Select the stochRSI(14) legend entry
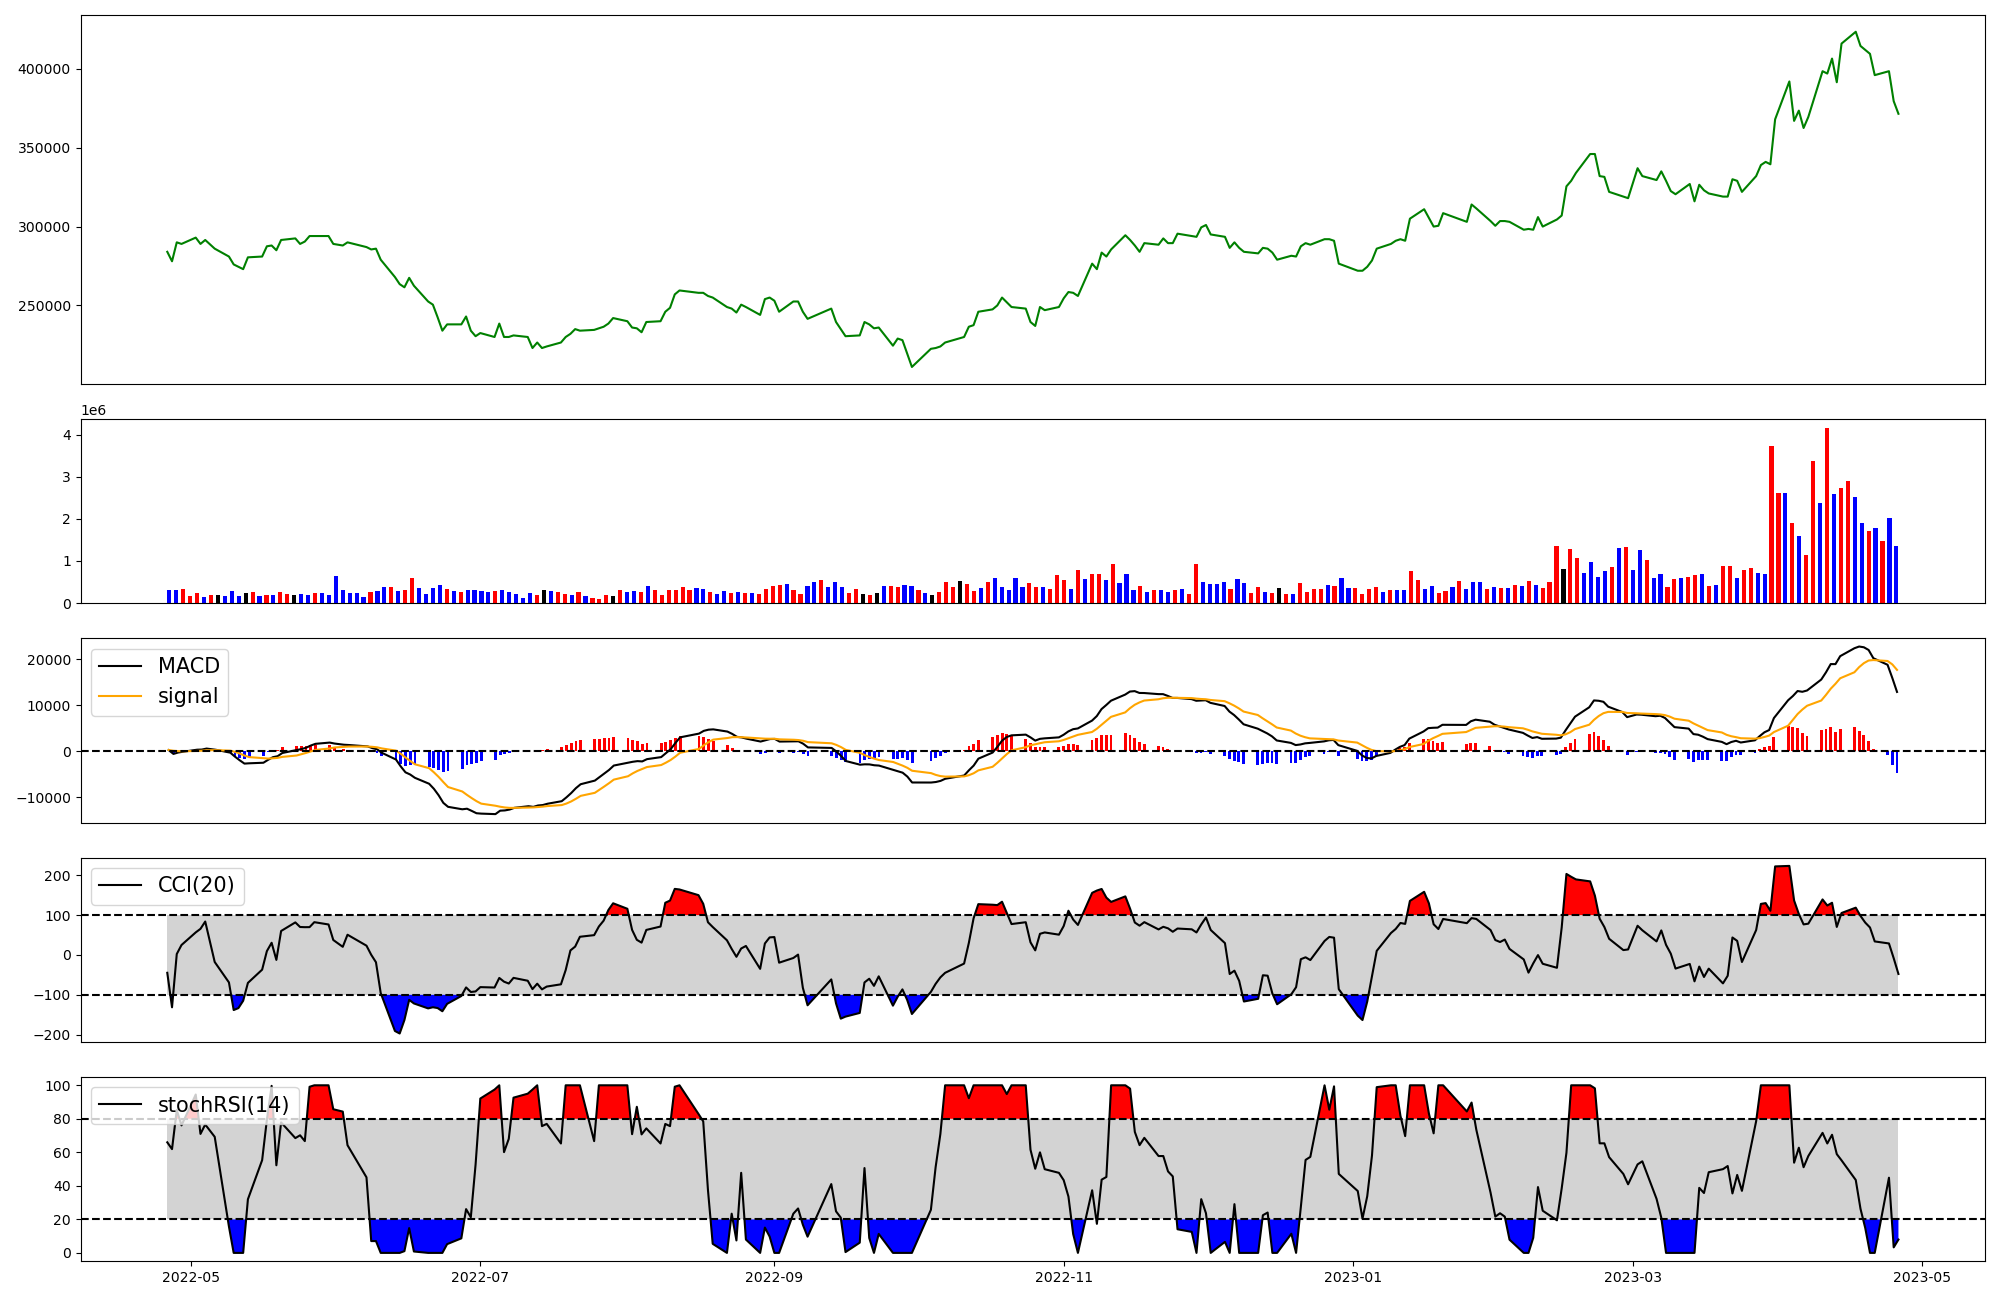Viewport: 2000px width, 1300px height. pos(223,1105)
